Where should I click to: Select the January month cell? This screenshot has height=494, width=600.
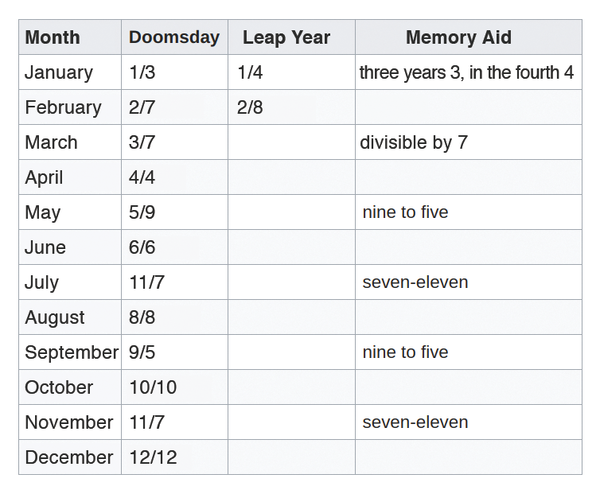[x=59, y=73]
